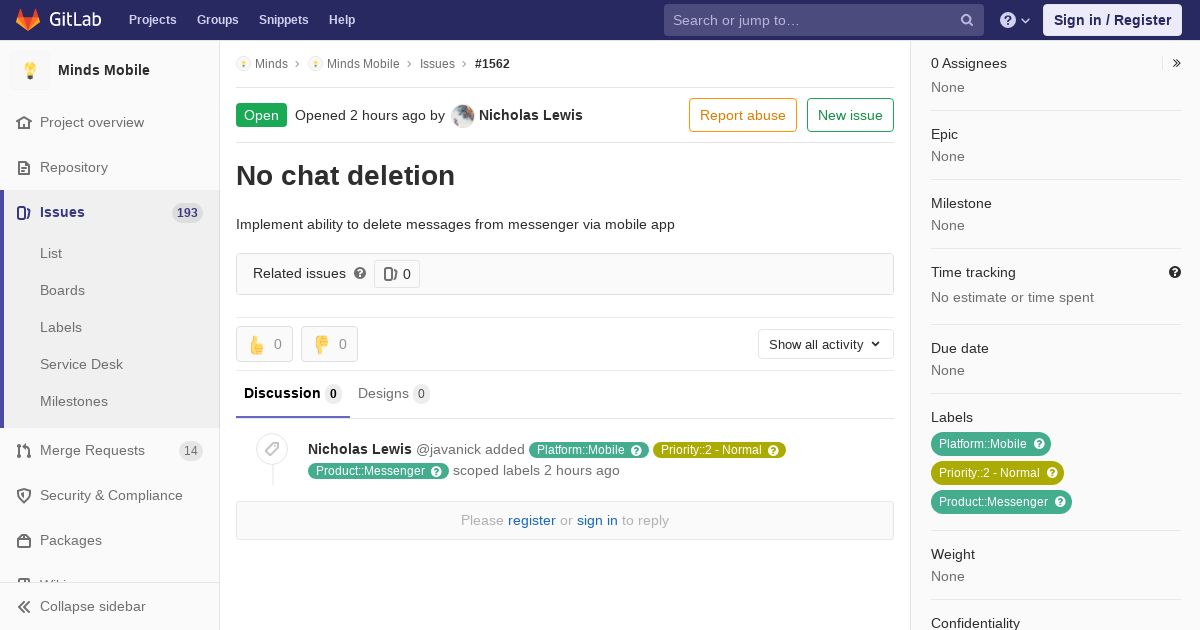Image resolution: width=1200 pixels, height=630 pixels.
Task: Focus the Search or jump to field
Action: pos(823,20)
